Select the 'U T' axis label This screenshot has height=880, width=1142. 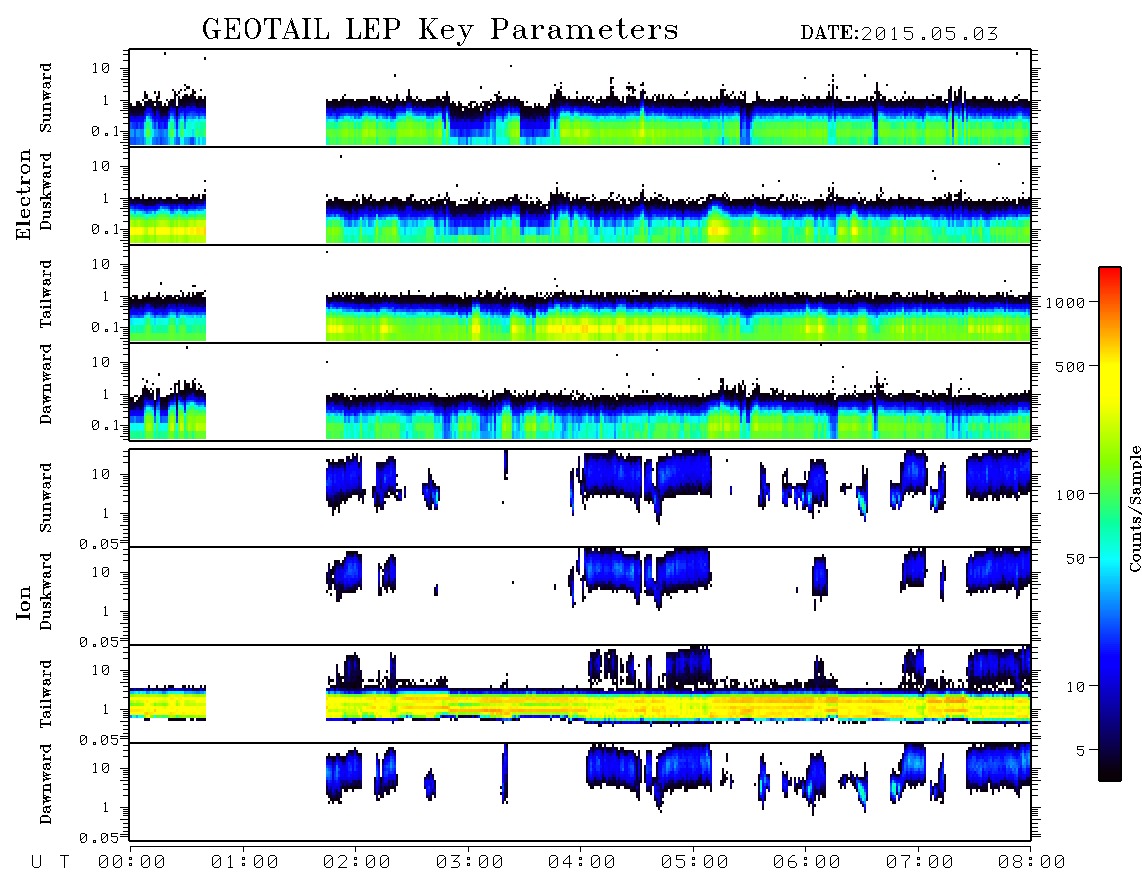coord(50,862)
